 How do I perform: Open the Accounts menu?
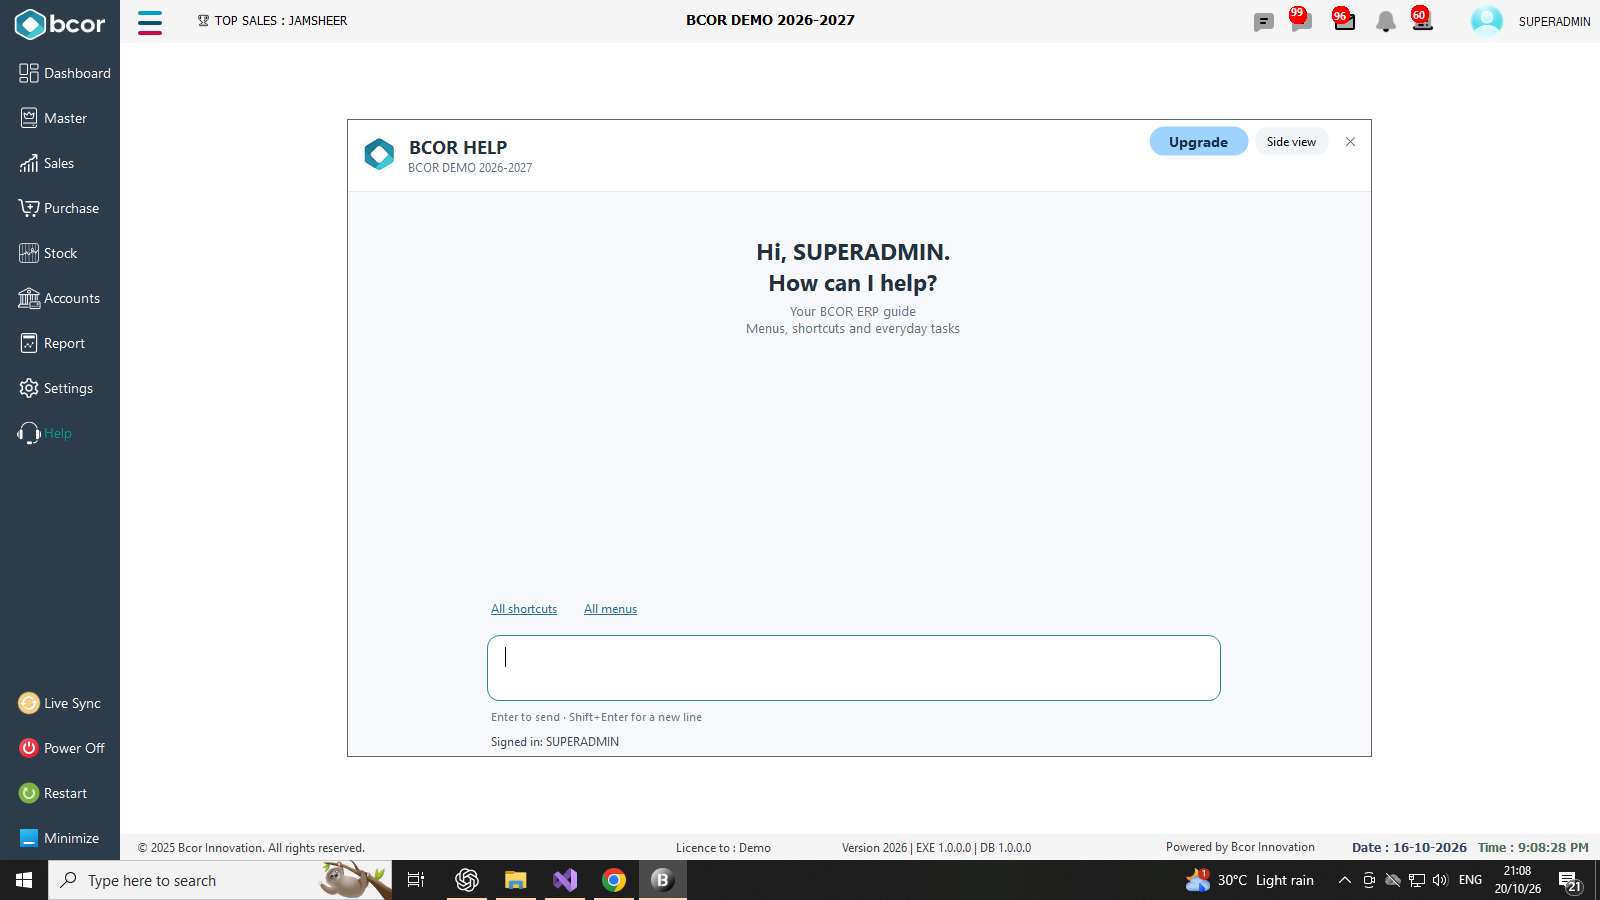pos(59,298)
